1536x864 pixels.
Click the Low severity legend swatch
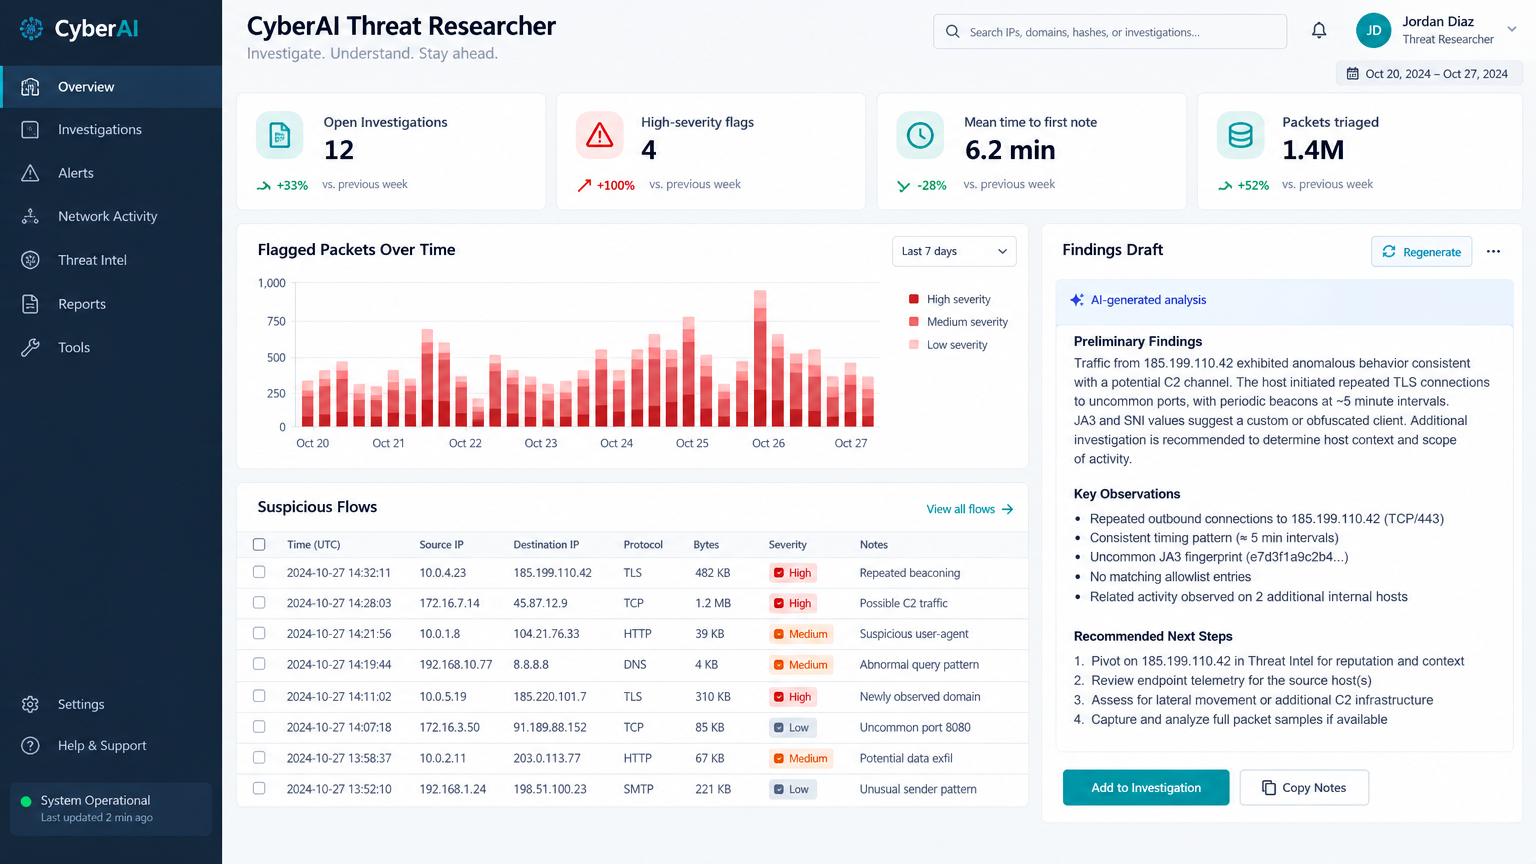point(914,345)
